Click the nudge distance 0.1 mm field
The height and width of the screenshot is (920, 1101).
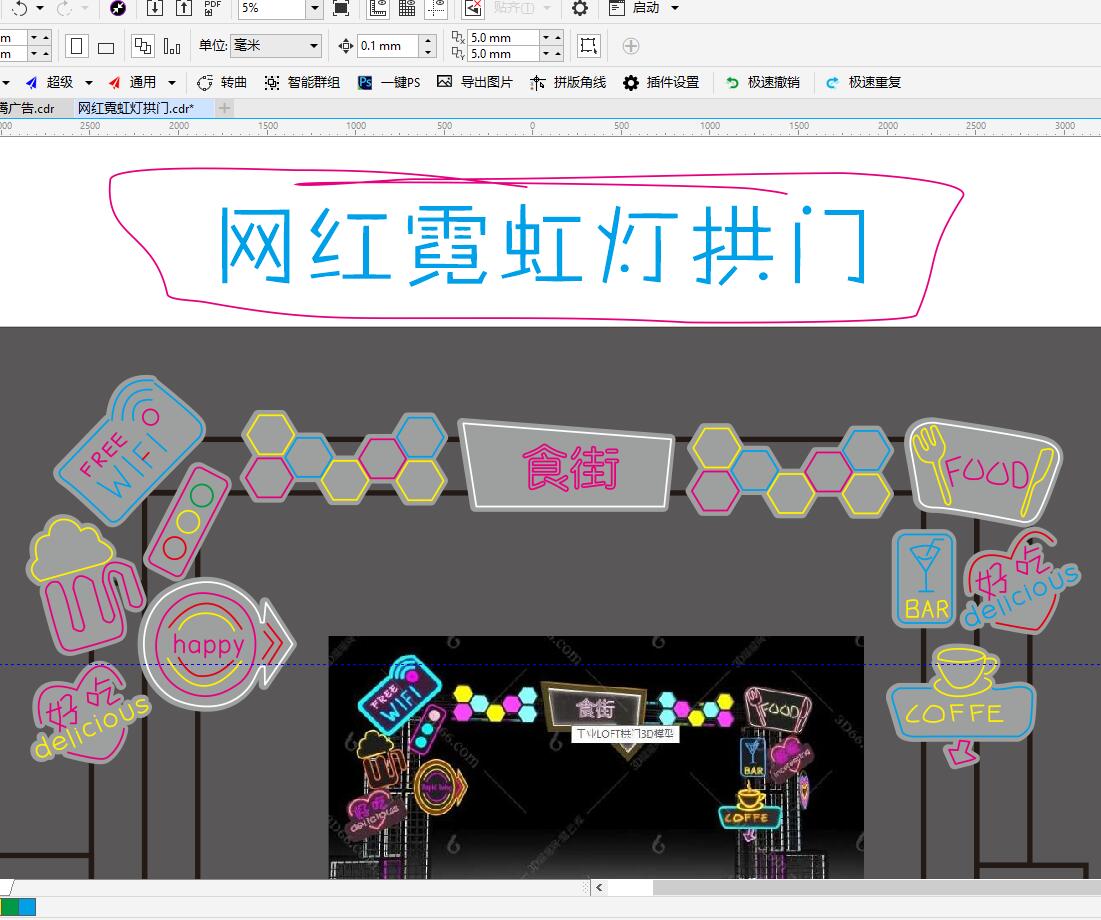[388, 46]
